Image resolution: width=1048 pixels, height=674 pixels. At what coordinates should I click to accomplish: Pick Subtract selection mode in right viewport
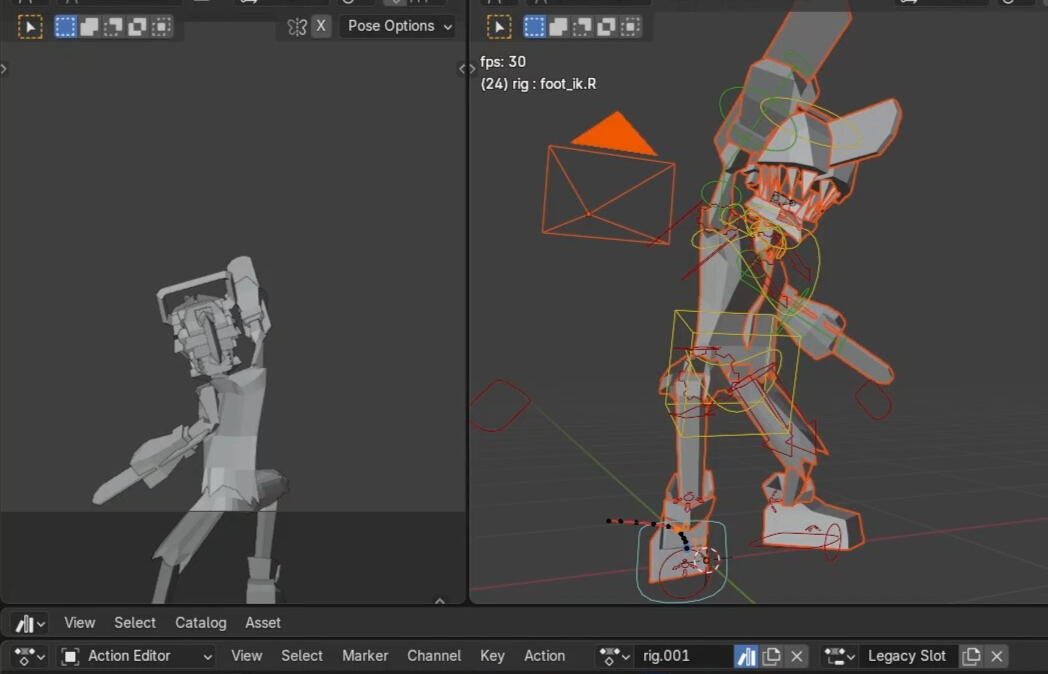(x=583, y=27)
